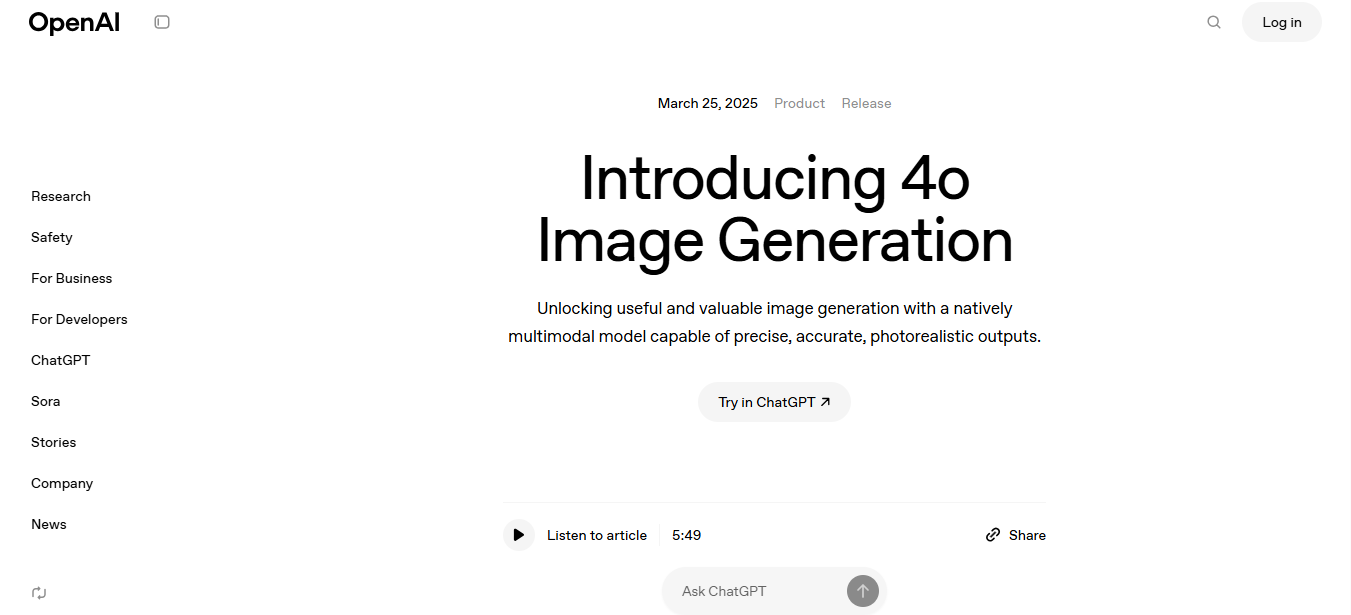Open search with the magnifying glass icon
Viewport: 1351px width, 615px height.
1213,22
